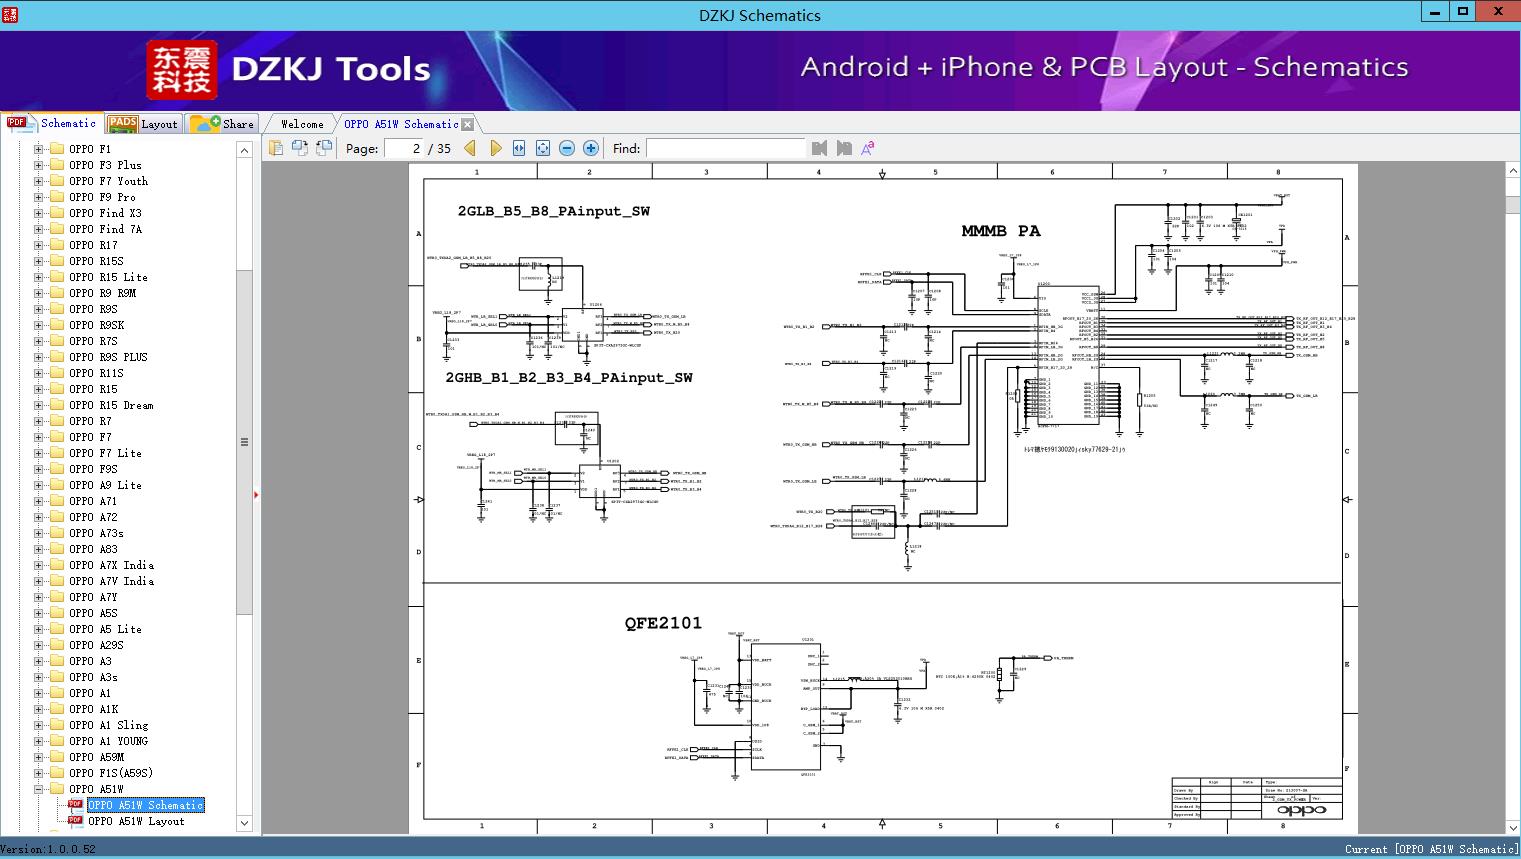Viewport: 1521px width, 859px height.
Task: Open the Share tab
Action: tap(223, 124)
